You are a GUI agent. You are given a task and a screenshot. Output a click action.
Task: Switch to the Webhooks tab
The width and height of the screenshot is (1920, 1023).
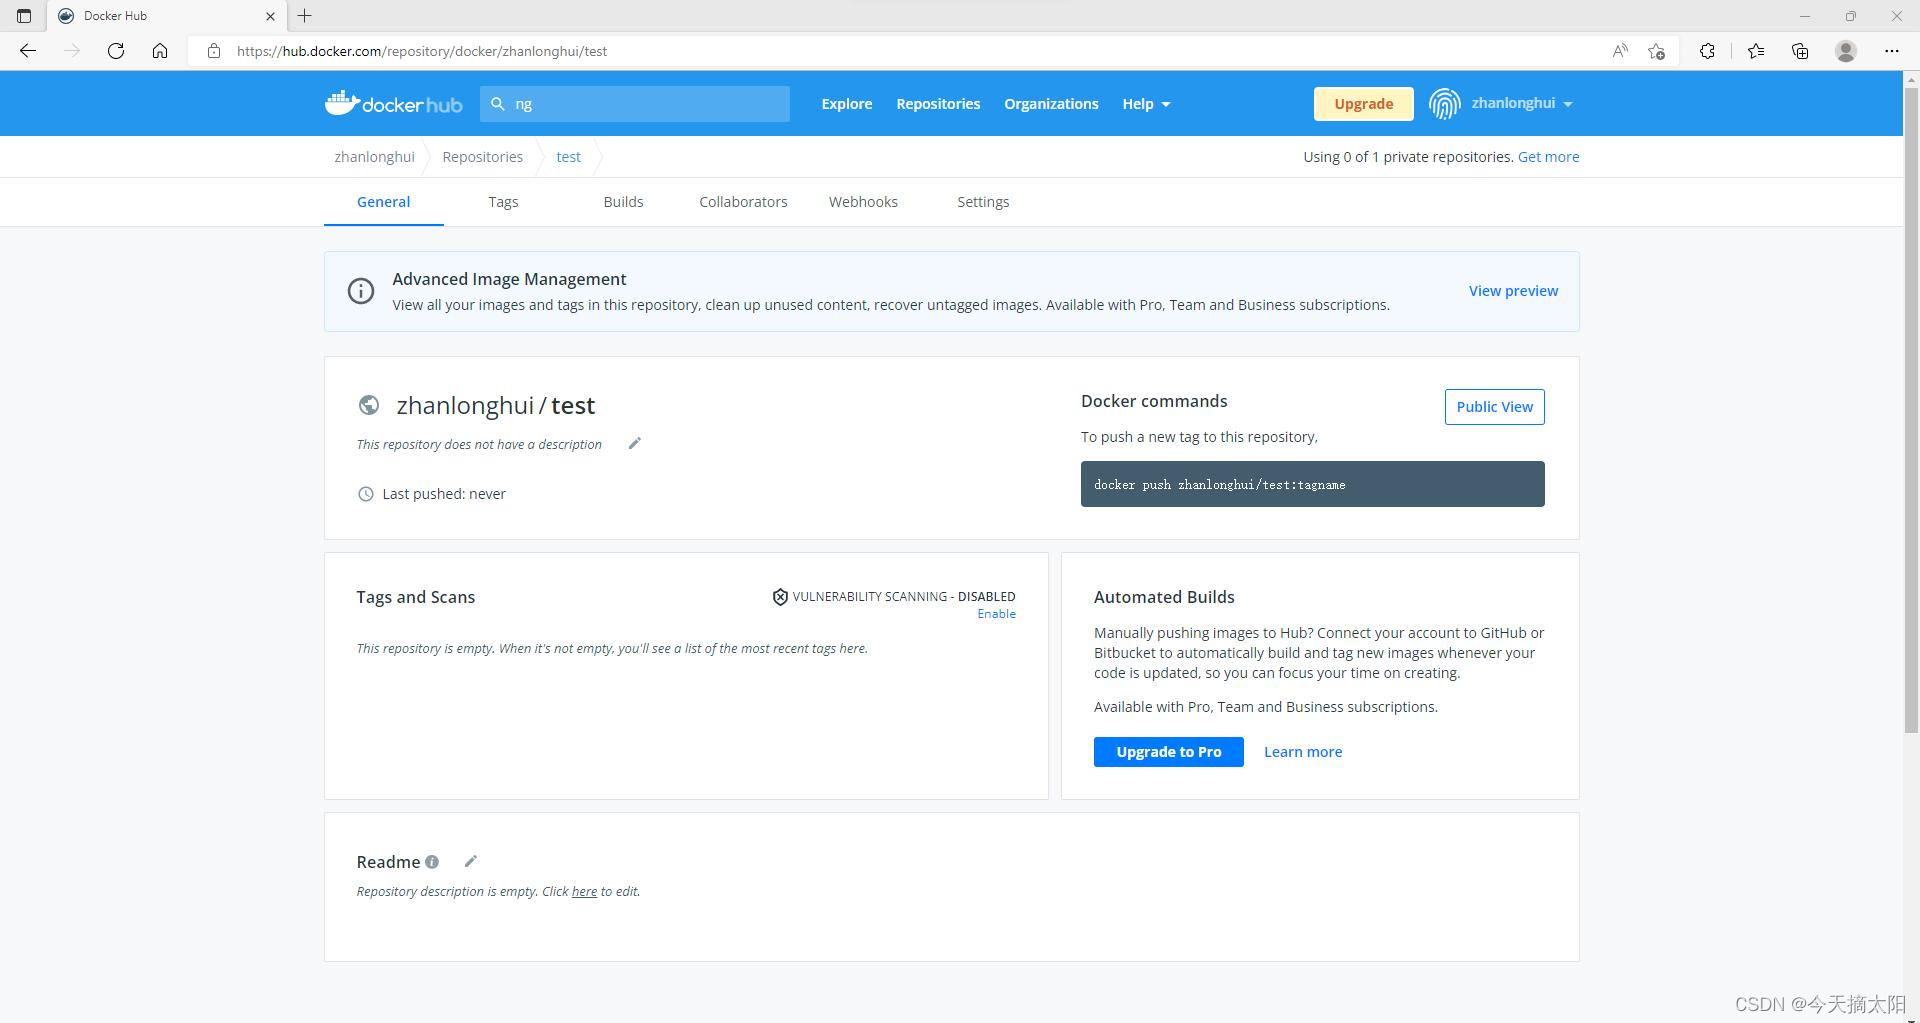[x=863, y=202]
